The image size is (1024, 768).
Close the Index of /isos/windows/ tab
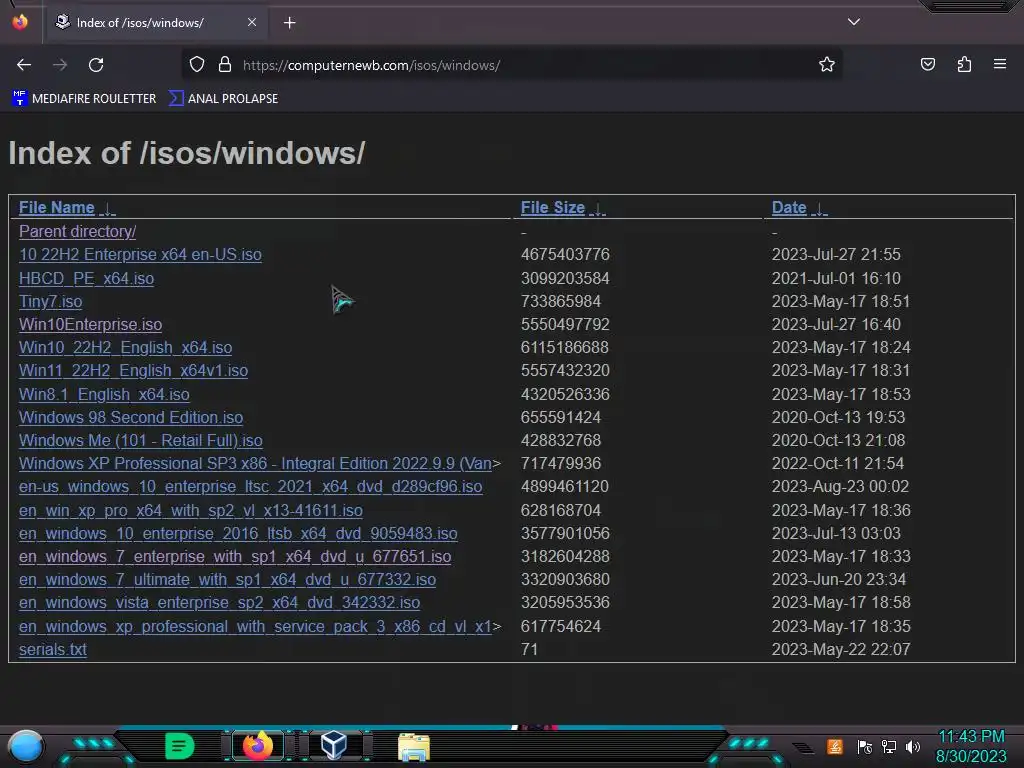point(252,22)
